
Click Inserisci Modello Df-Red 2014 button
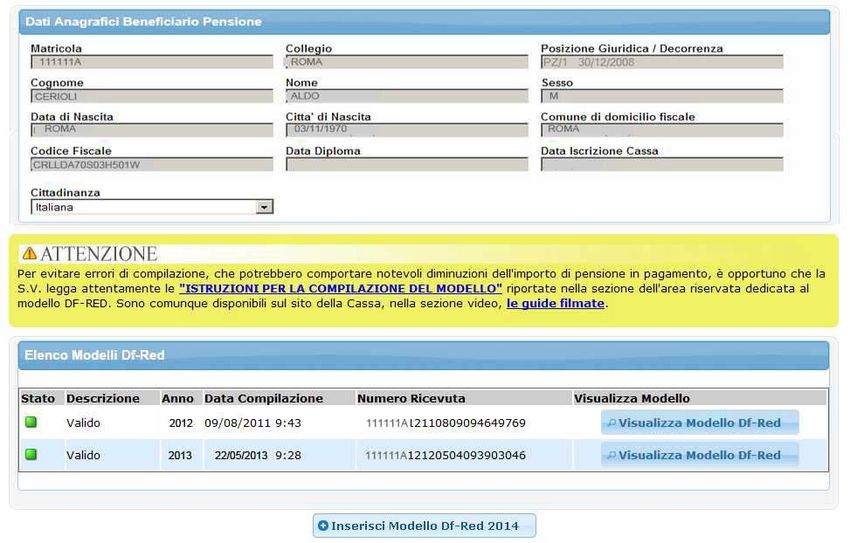(x=424, y=526)
